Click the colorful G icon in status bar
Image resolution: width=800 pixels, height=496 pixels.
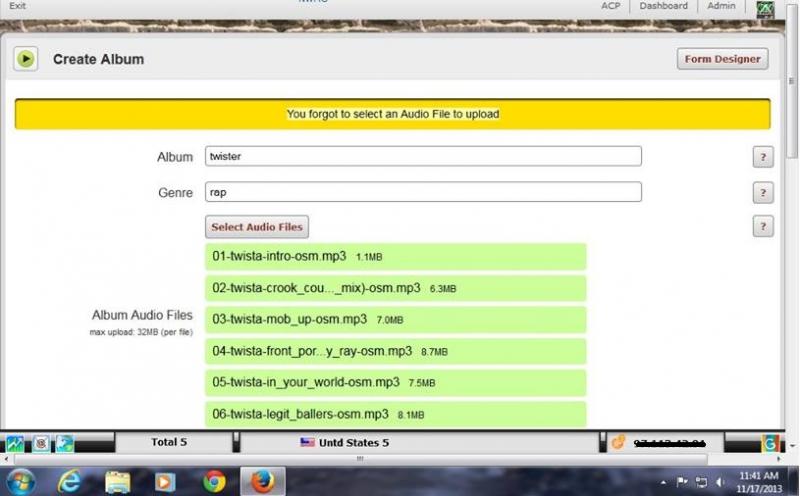click(770, 443)
